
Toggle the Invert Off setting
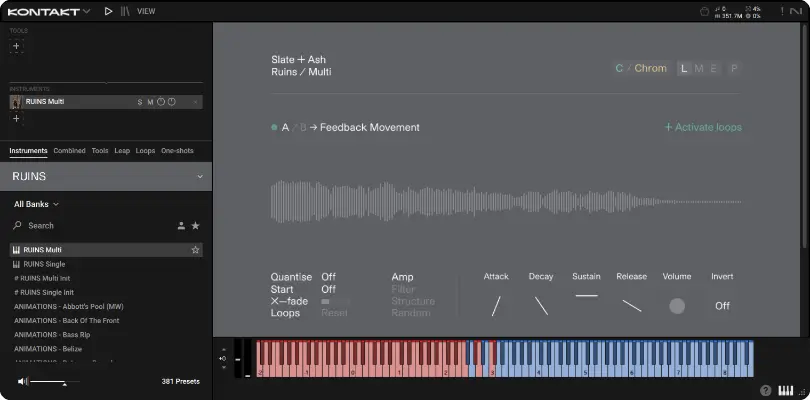(x=722, y=306)
